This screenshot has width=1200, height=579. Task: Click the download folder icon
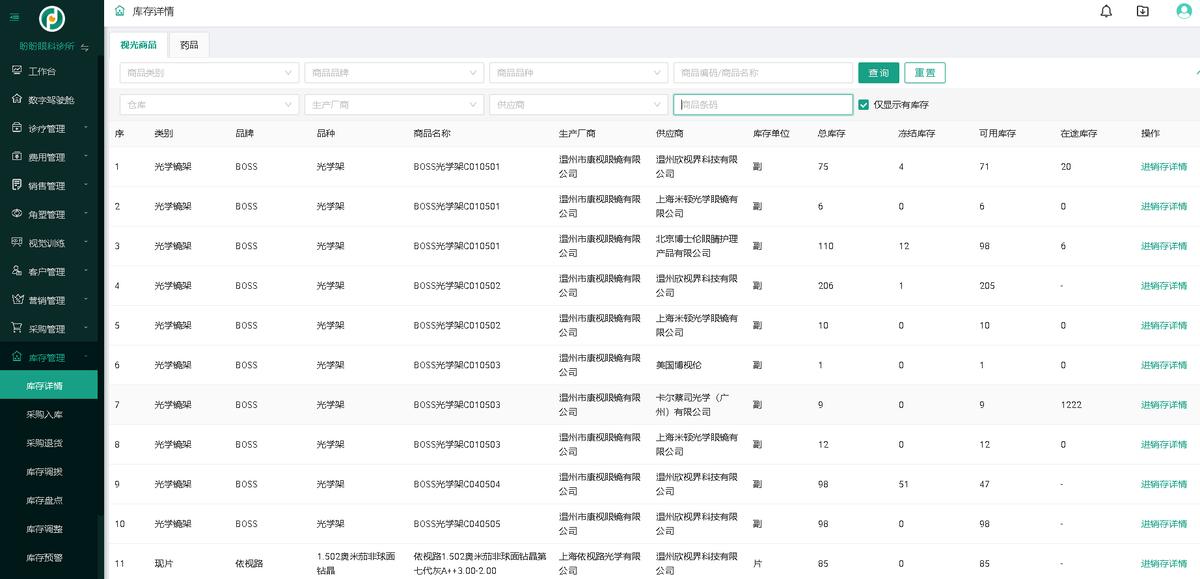pyautogui.click(x=1143, y=11)
